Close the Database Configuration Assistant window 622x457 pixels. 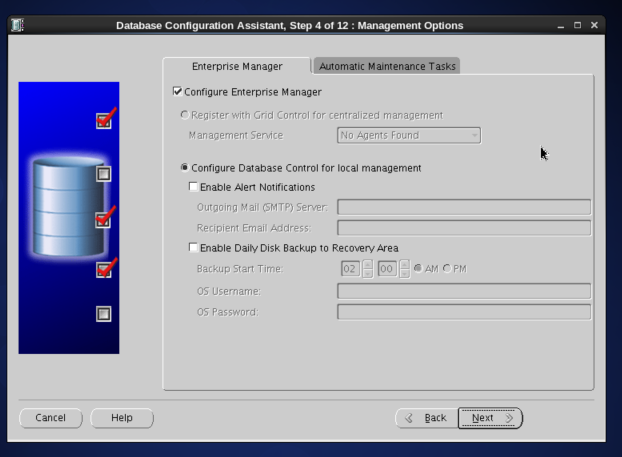[x=594, y=25]
